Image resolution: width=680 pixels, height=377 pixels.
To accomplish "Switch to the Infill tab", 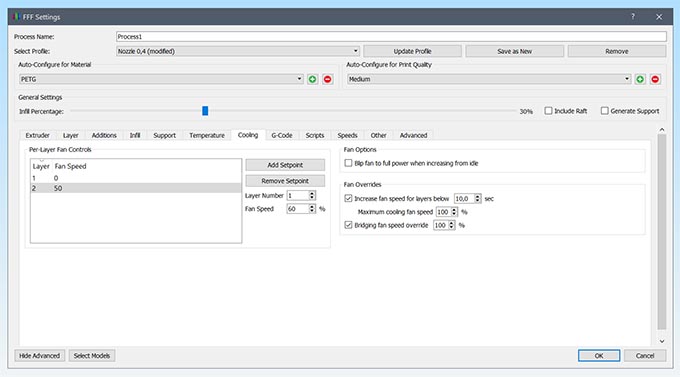I will [x=135, y=135].
